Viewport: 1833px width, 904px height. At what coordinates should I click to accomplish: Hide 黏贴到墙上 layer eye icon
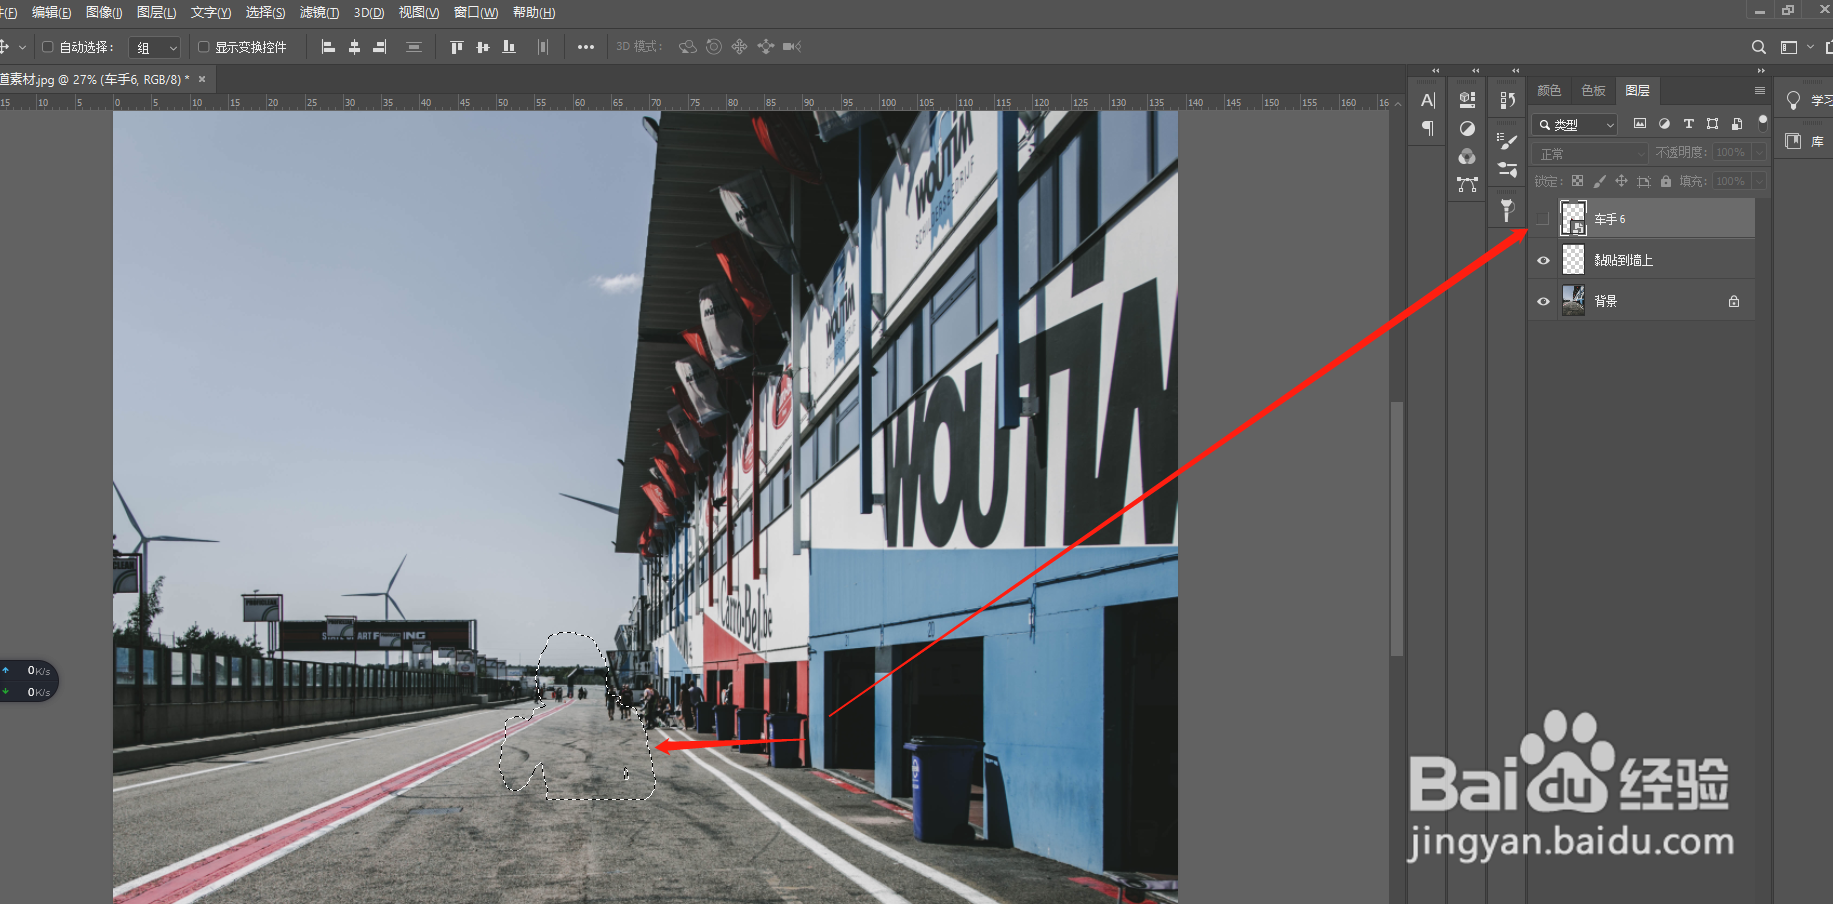tap(1543, 260)
